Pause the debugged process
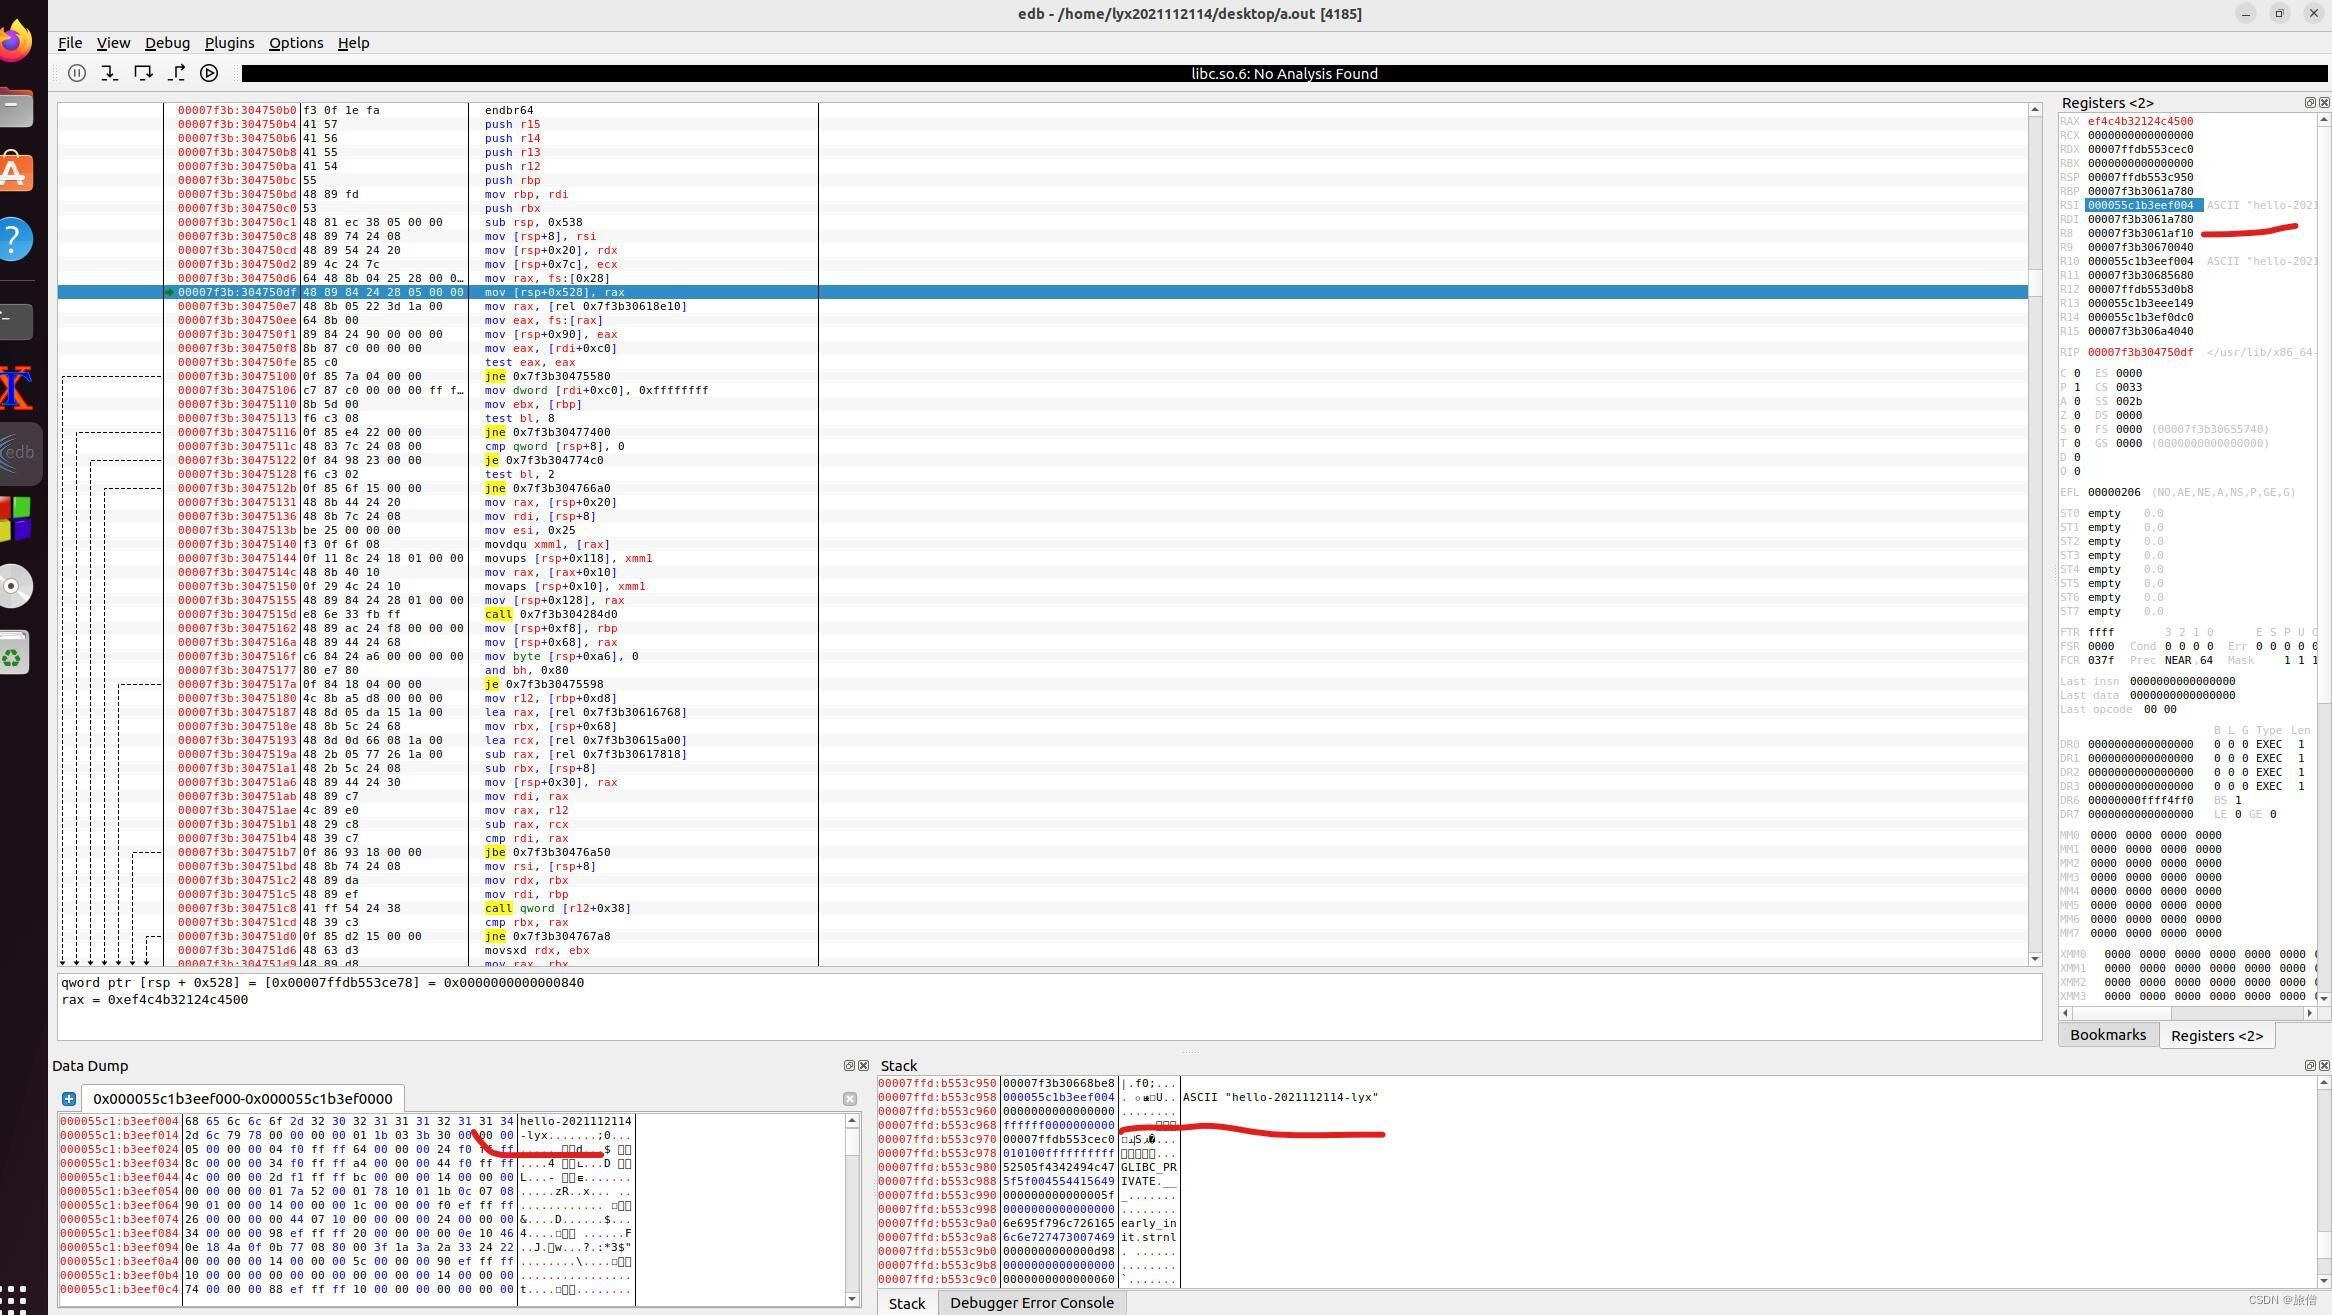Screen dimensions: 2332x1315 coord(77,73)
